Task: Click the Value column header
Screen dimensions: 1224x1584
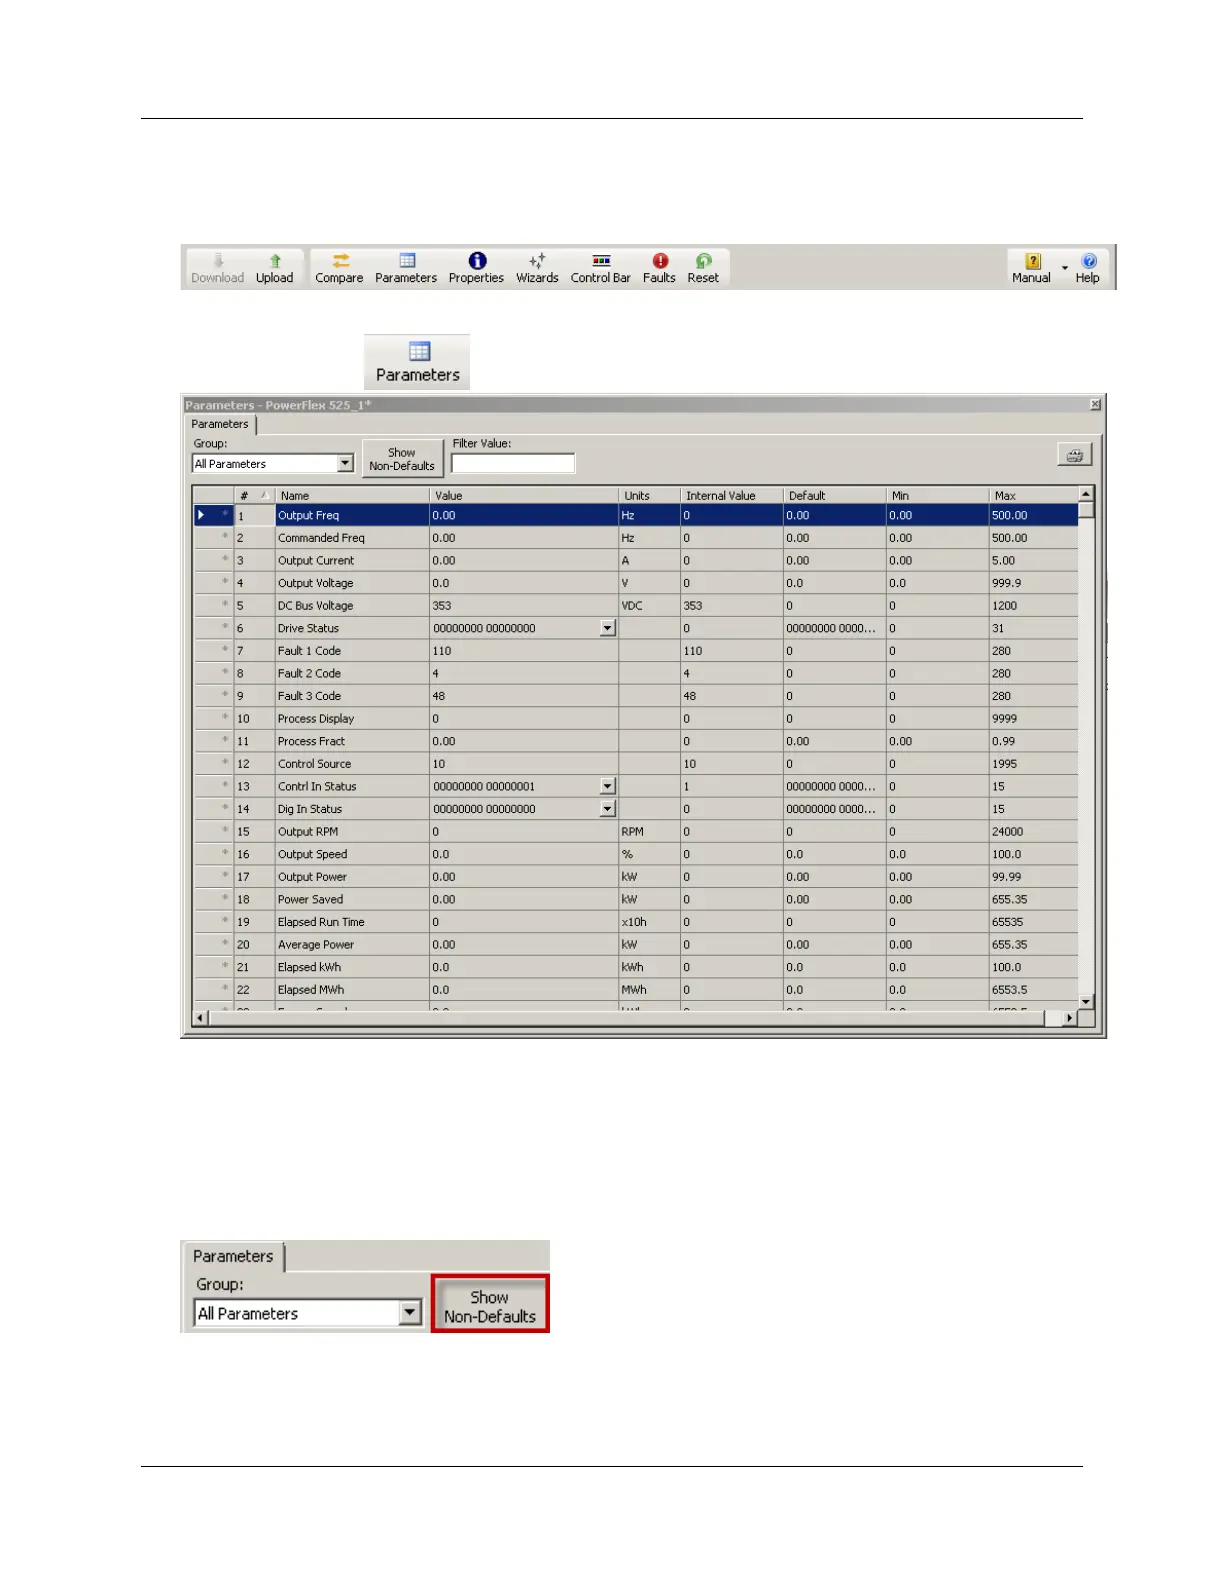Action: 524,496
